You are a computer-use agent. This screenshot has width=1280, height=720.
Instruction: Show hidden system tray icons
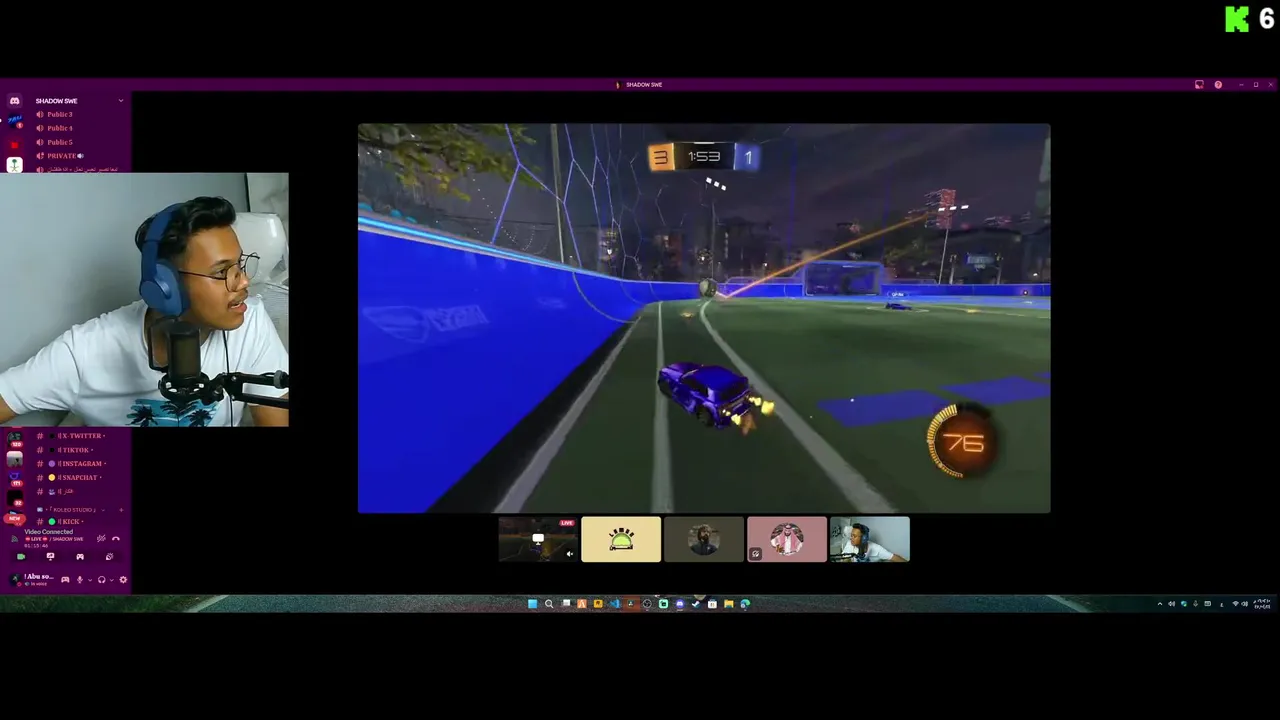click(1160, 604)
